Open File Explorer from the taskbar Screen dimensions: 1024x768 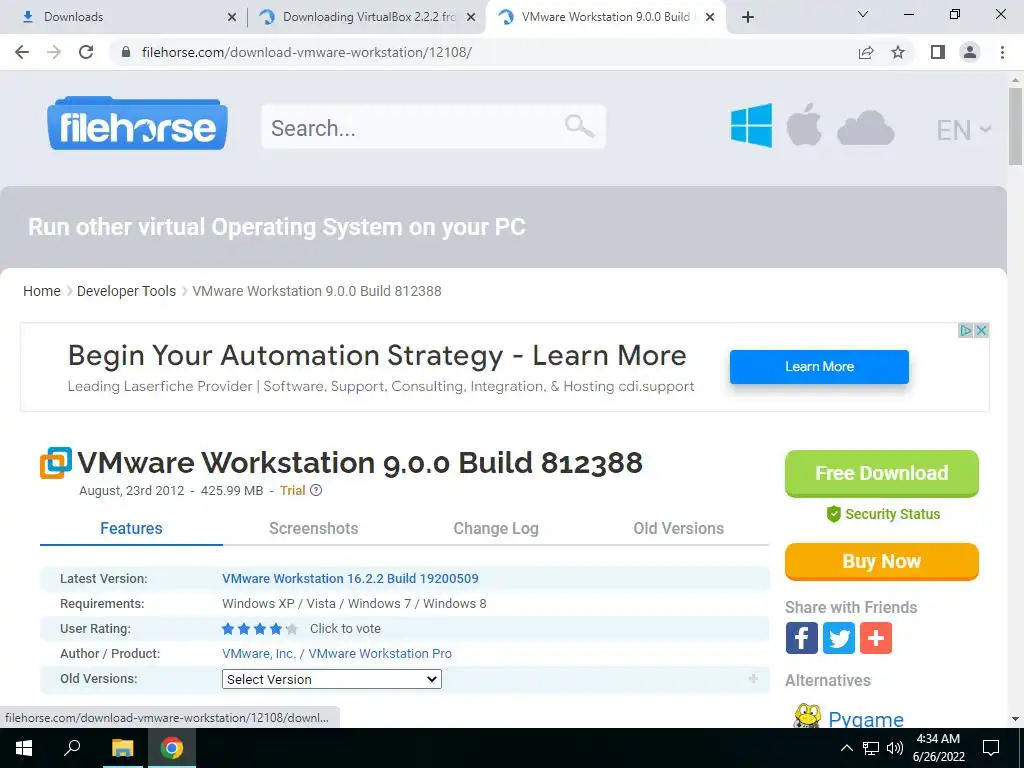click(122, 748)
